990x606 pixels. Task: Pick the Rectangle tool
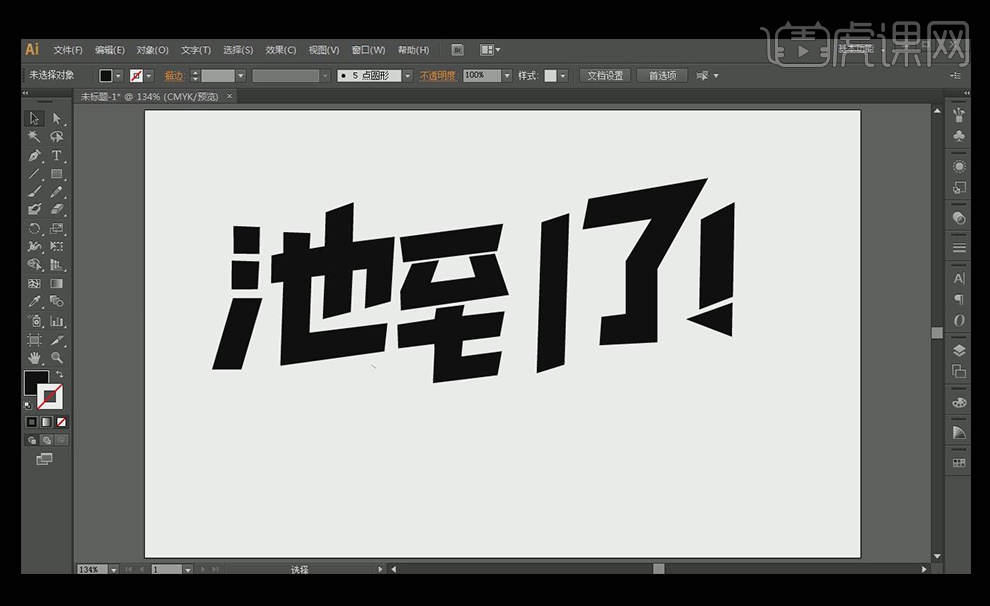click(57, 174)
